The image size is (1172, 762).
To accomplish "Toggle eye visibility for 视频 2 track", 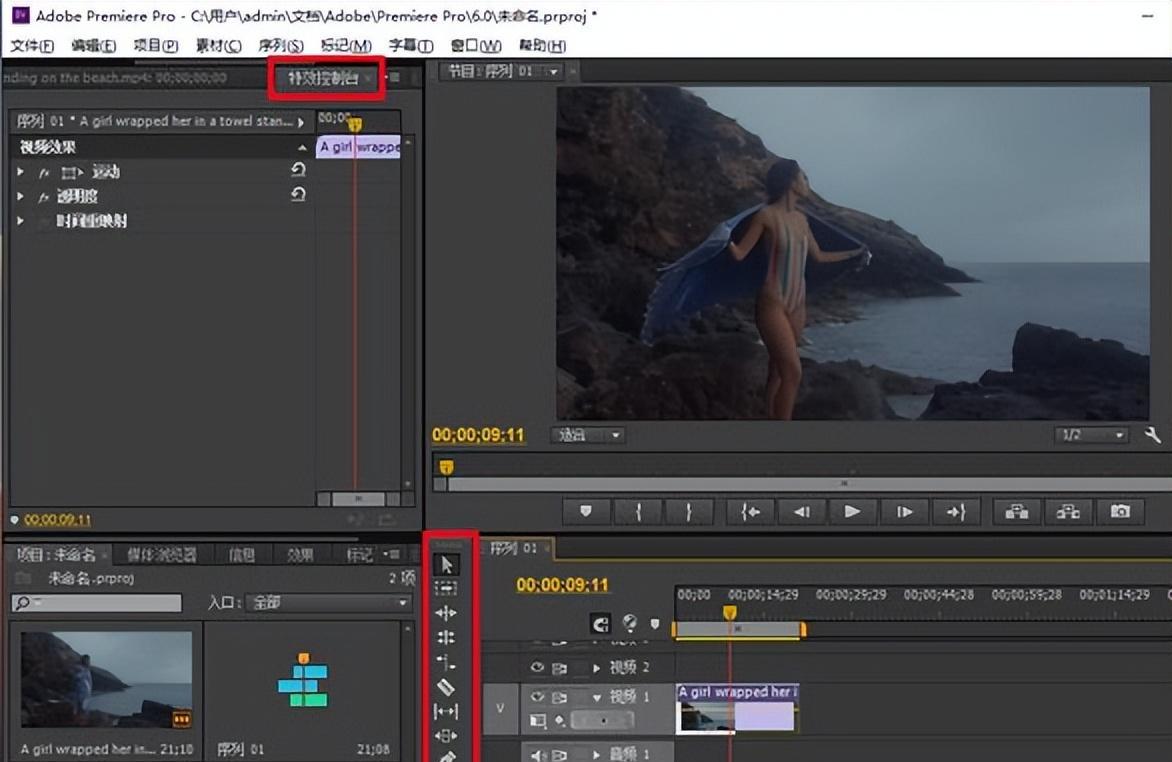I will pos(537,667).
